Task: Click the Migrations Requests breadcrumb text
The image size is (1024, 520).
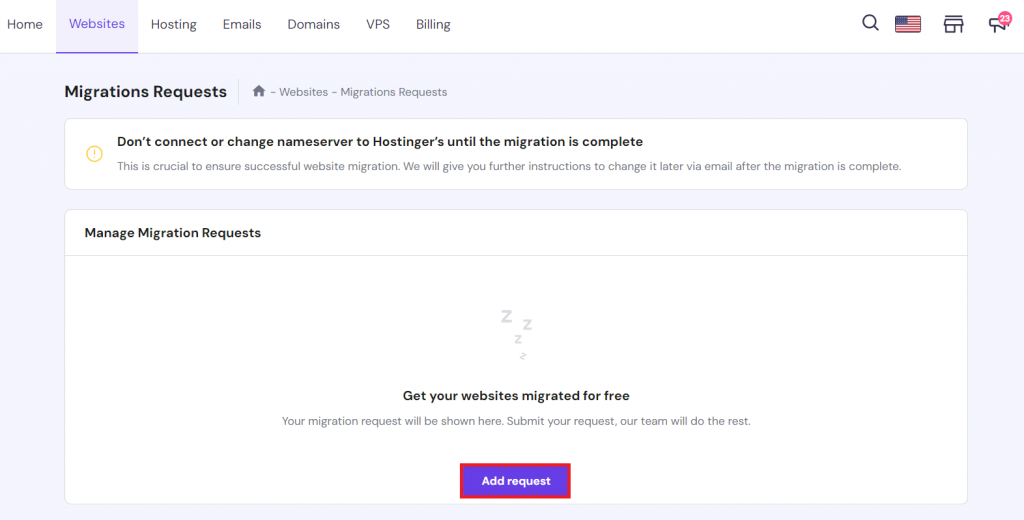Action: pyautogui.click(x=394, y=92)
